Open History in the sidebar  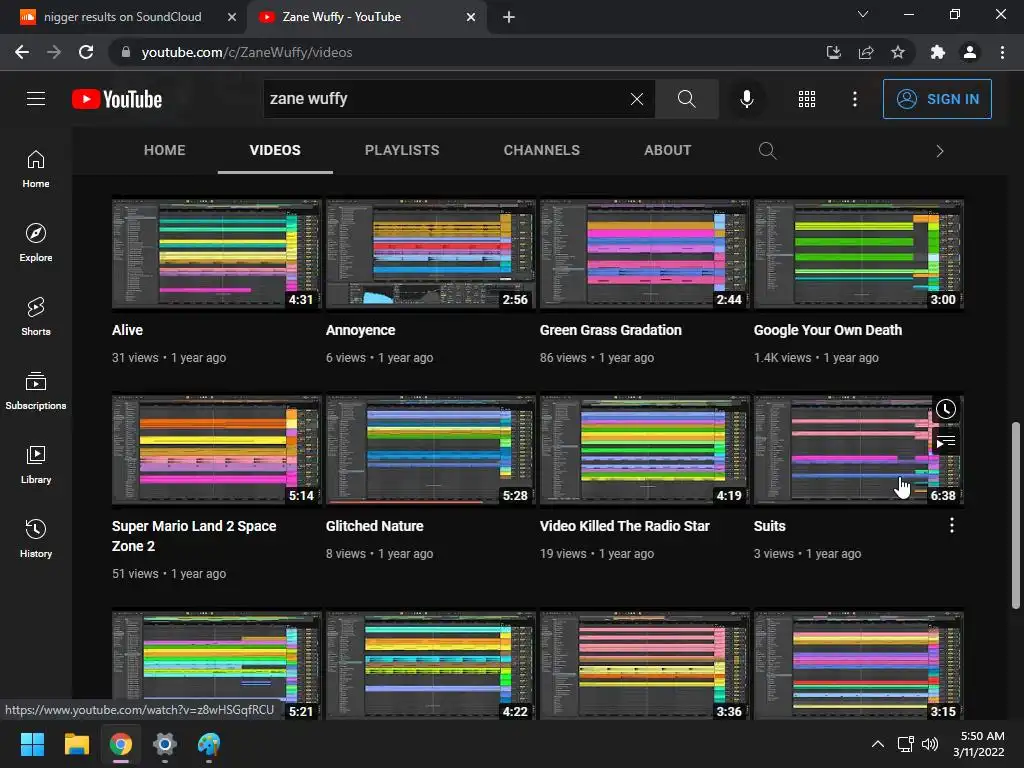36,539
